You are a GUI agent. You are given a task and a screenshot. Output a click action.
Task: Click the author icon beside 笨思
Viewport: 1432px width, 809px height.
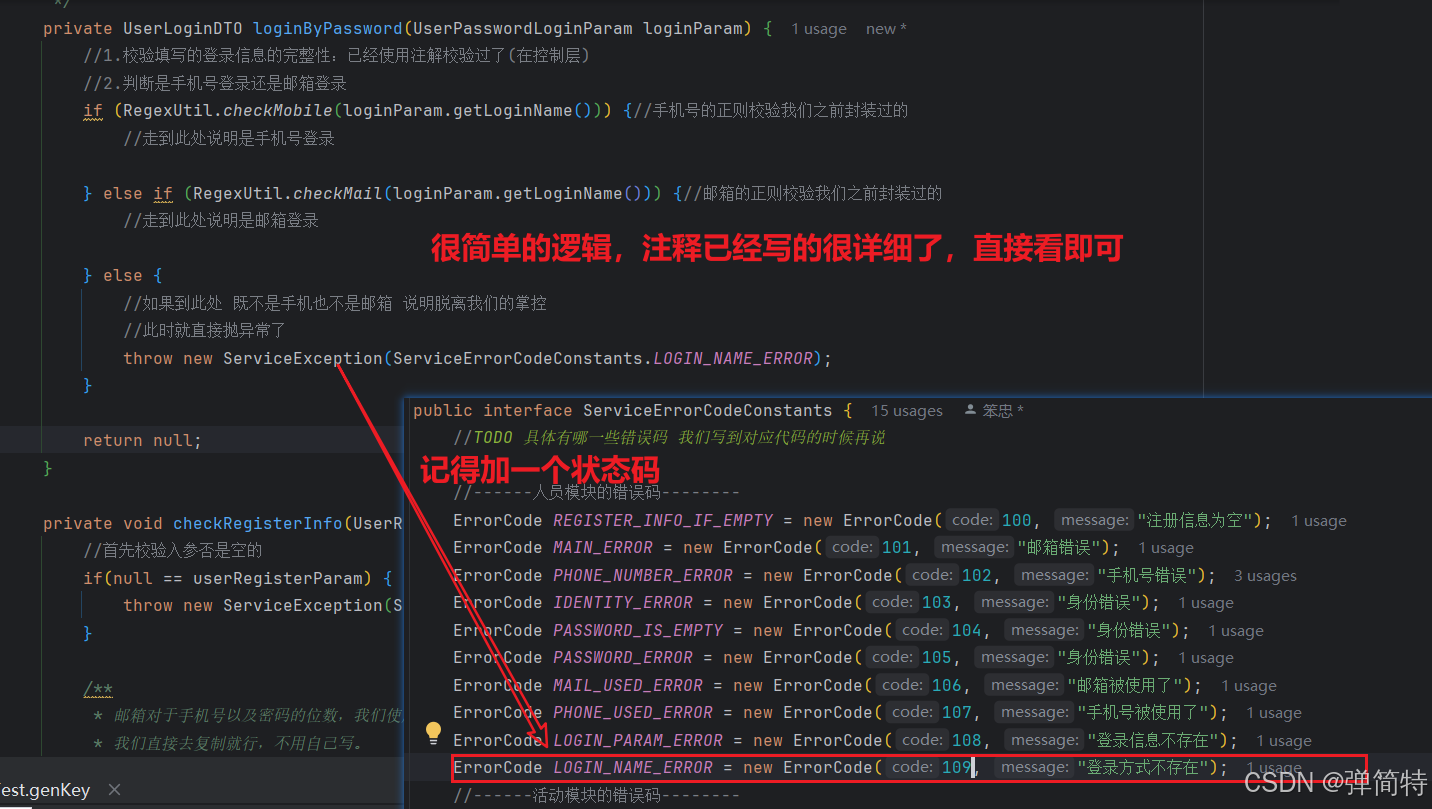click(970, 410)
